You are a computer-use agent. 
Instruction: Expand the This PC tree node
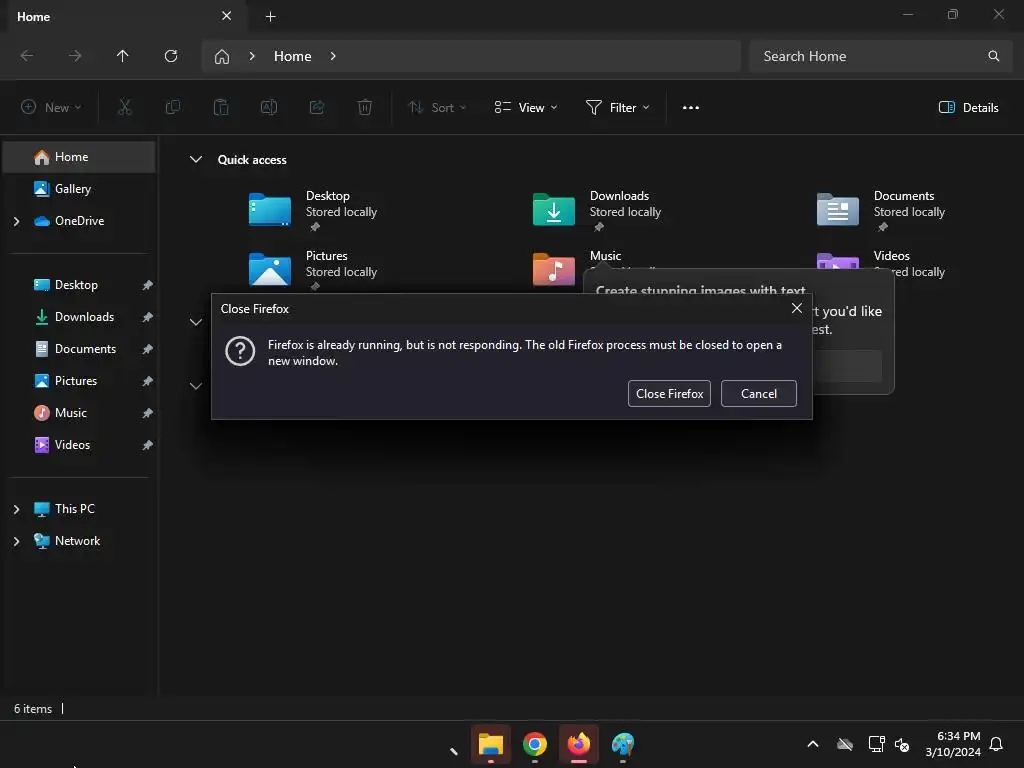click(16, 509)
